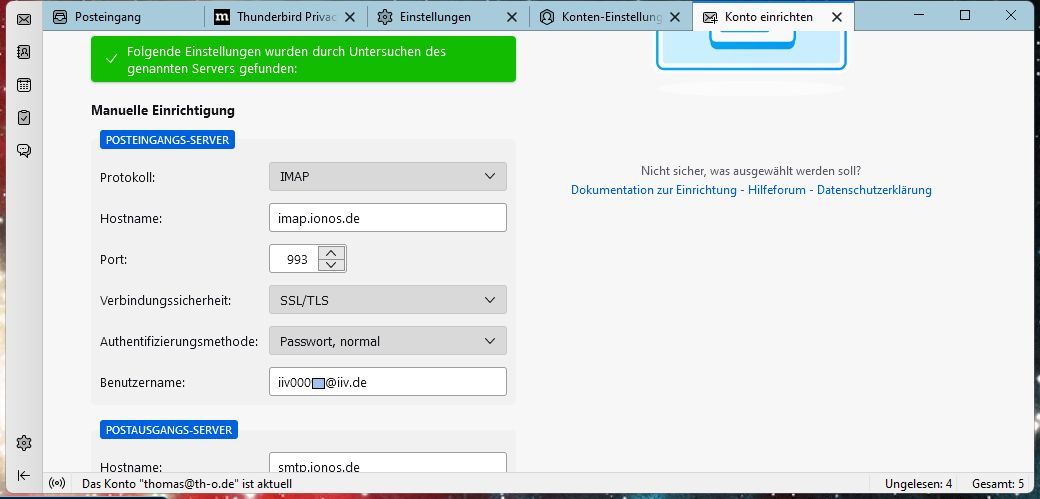Open Address Book from sidebar
The height and width of the screenshot is (499, 1040).
point(24,52)
